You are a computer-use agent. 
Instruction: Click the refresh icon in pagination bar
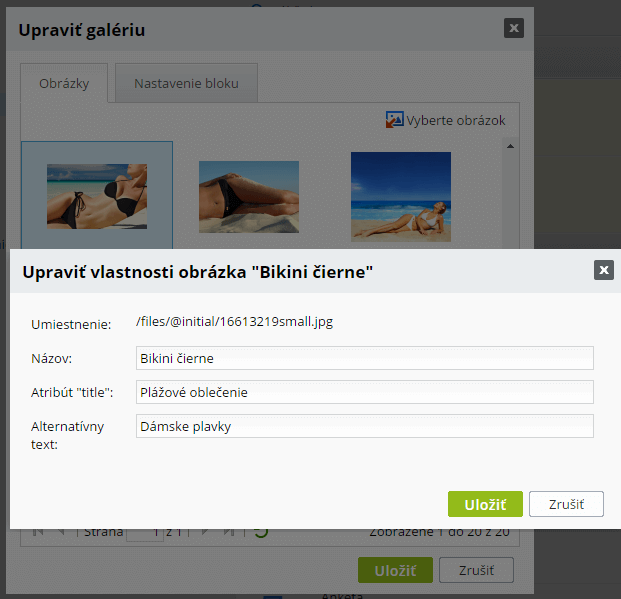click(x=260, y=533)
